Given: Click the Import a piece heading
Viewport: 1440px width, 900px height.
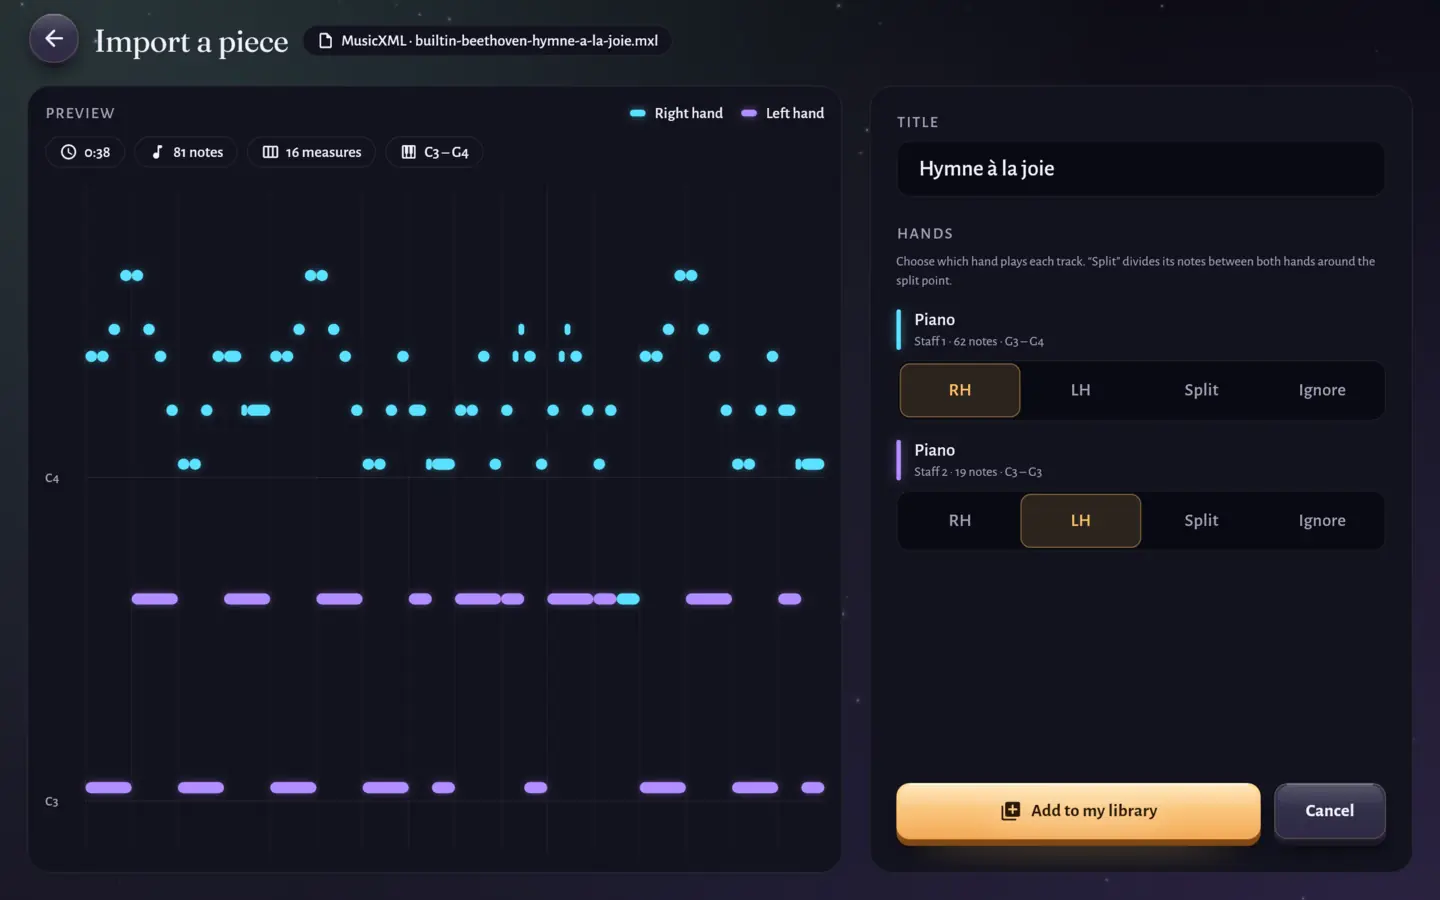Looking at the screenshot, I should pyautogui.click(x=191, y=41).
